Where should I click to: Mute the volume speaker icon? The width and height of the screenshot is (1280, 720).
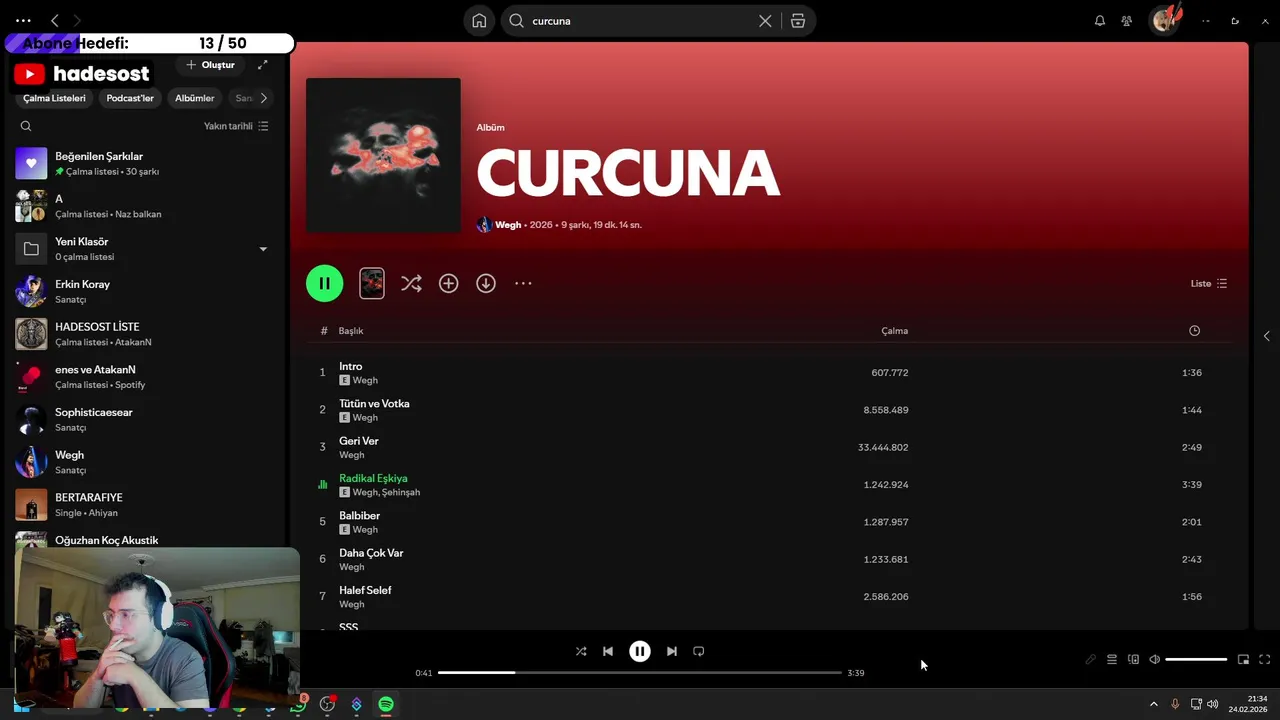[x=1155, y=660]
